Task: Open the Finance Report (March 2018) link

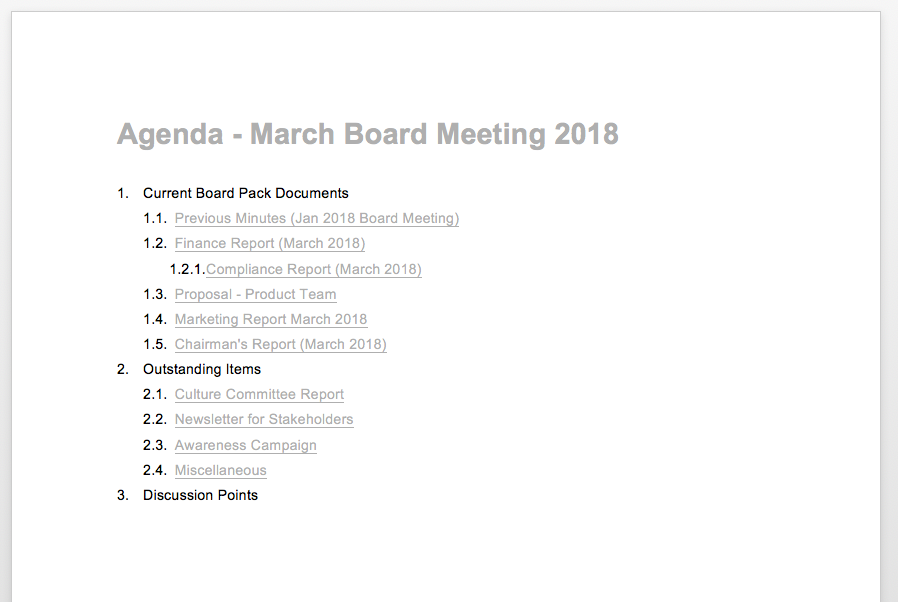Action: pyautogui.click(x=270, y=243)
